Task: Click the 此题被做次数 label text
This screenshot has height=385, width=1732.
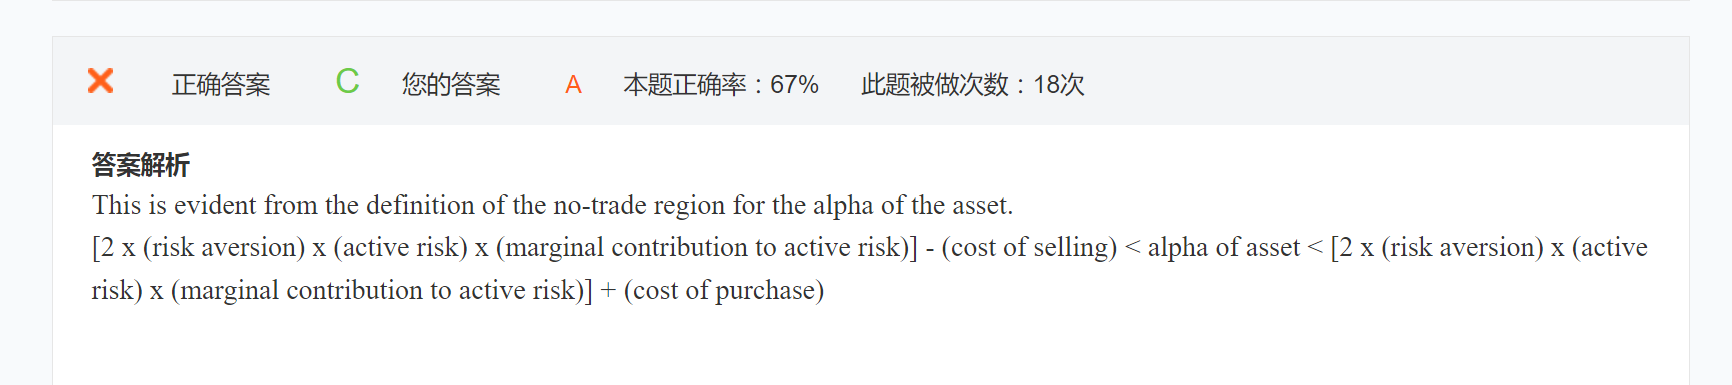Action: (935, 85)
